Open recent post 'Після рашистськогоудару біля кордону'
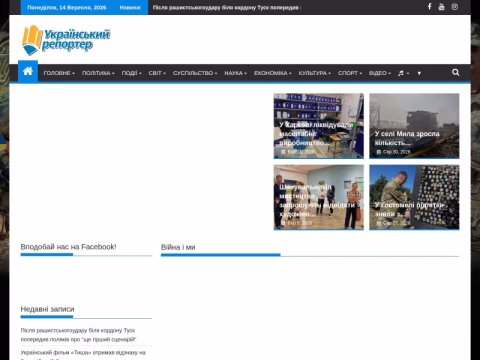Viewport: 480px width, 360px height. pos(78,335)
